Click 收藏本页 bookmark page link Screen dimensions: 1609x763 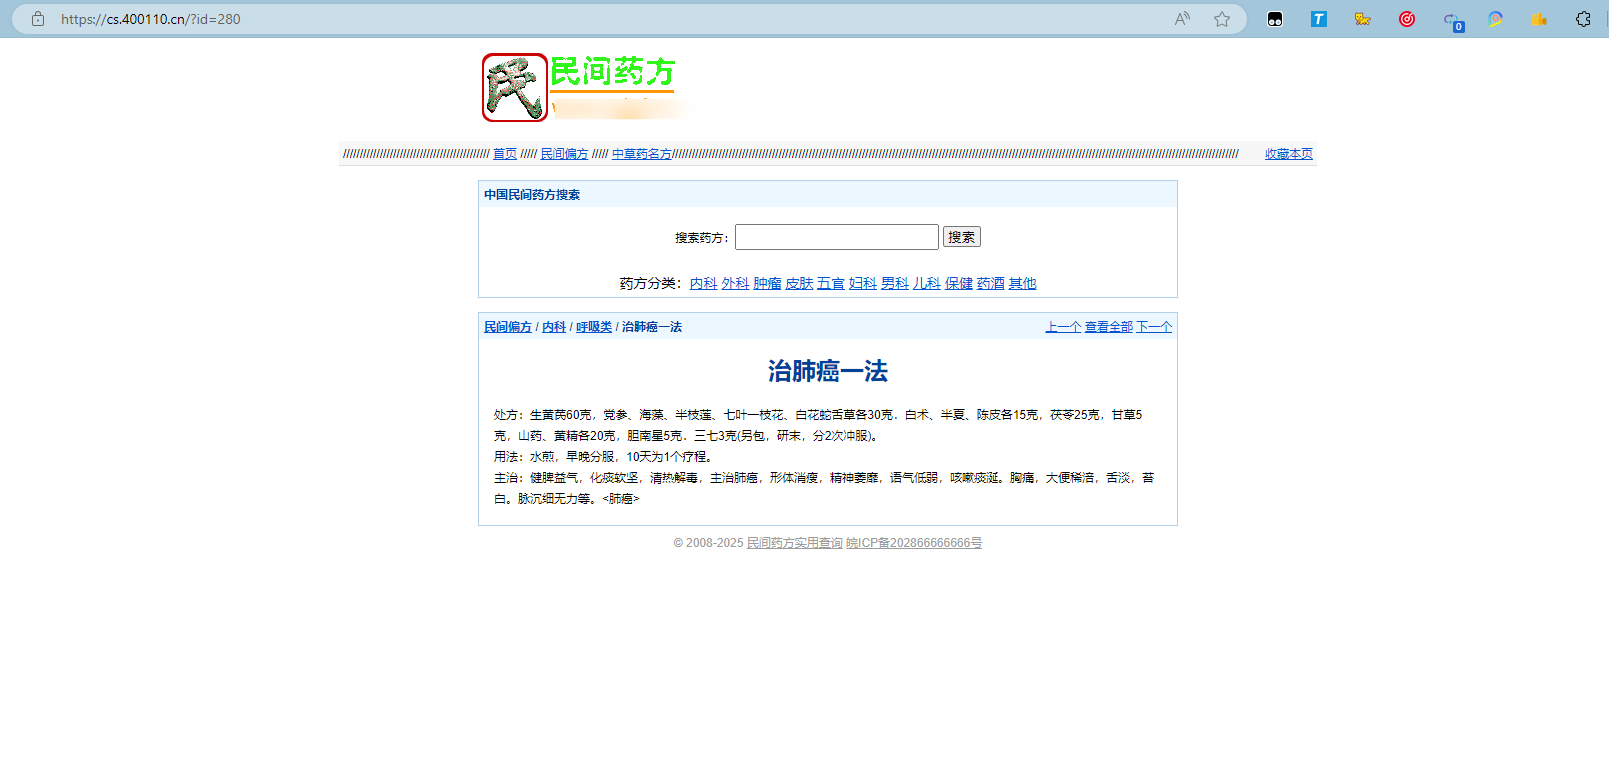pos(1288,154)
